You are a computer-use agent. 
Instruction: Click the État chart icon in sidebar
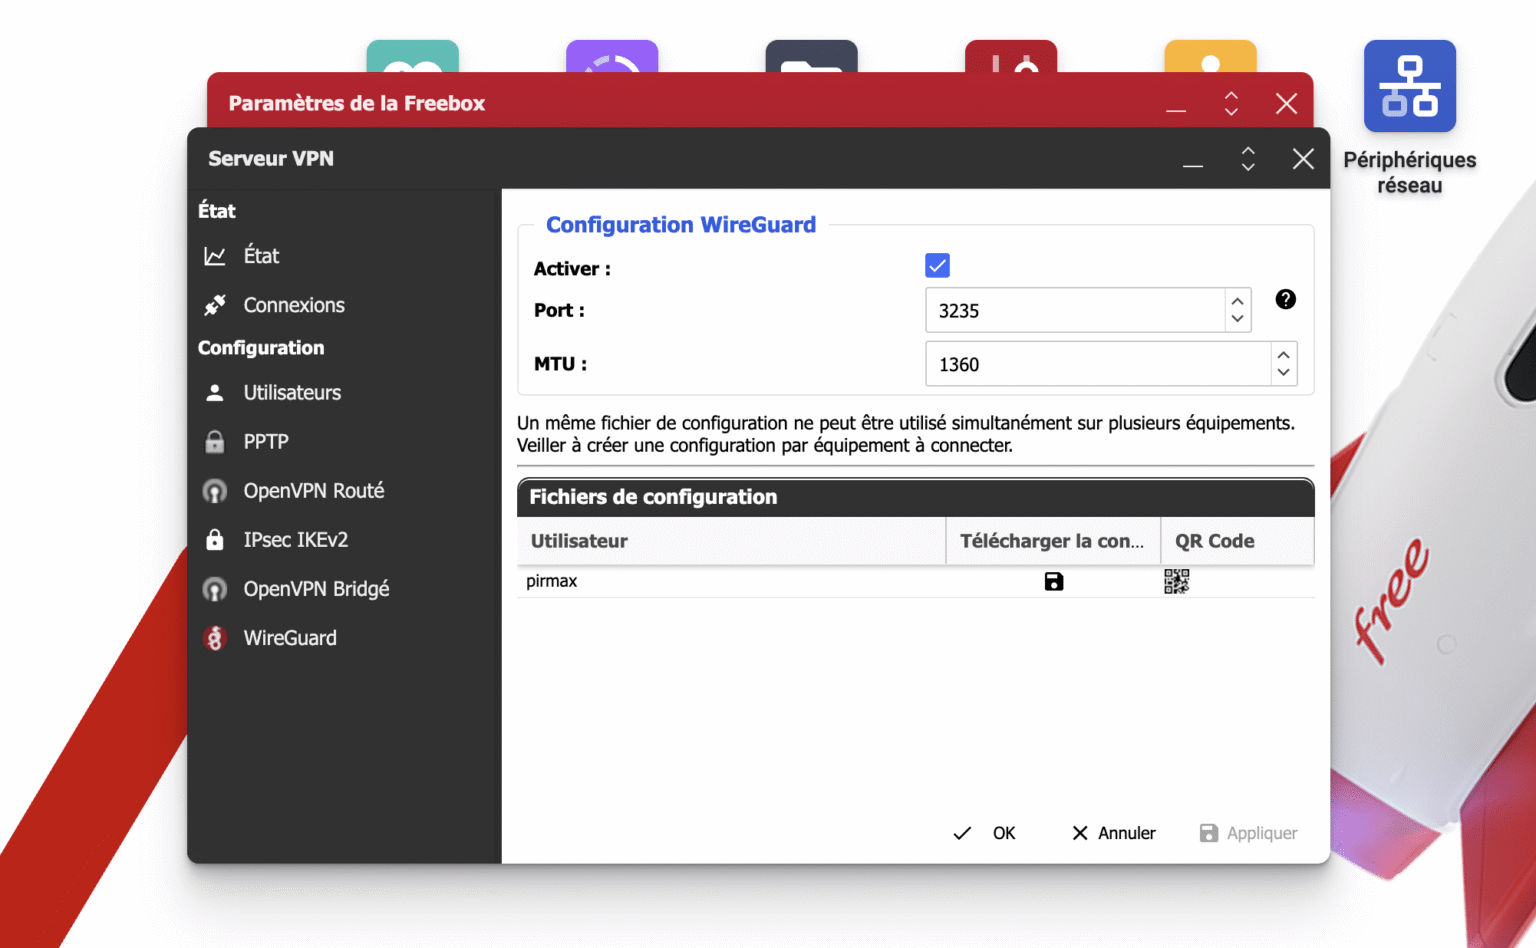click(x=215, y=256)
